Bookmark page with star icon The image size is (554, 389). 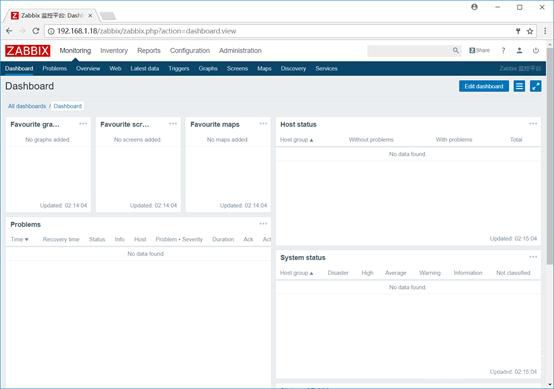[x=530, y=31]
